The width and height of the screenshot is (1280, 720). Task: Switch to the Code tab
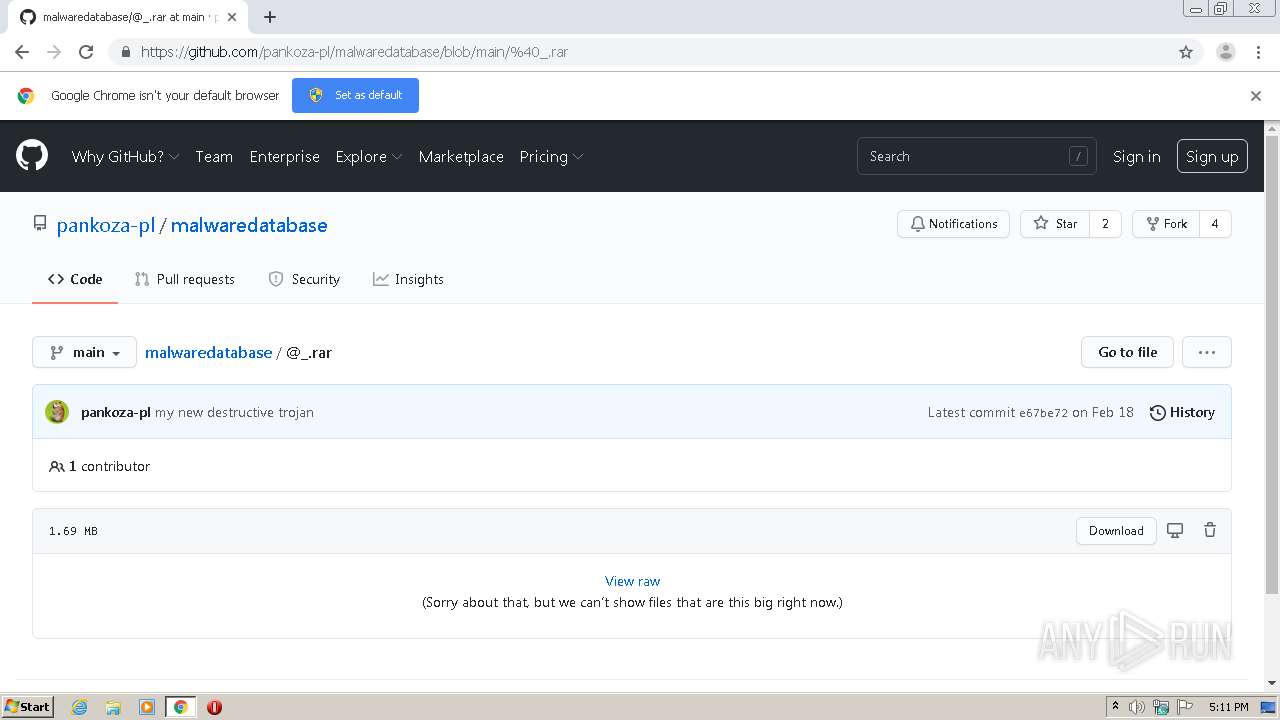(x=75, y=279)
